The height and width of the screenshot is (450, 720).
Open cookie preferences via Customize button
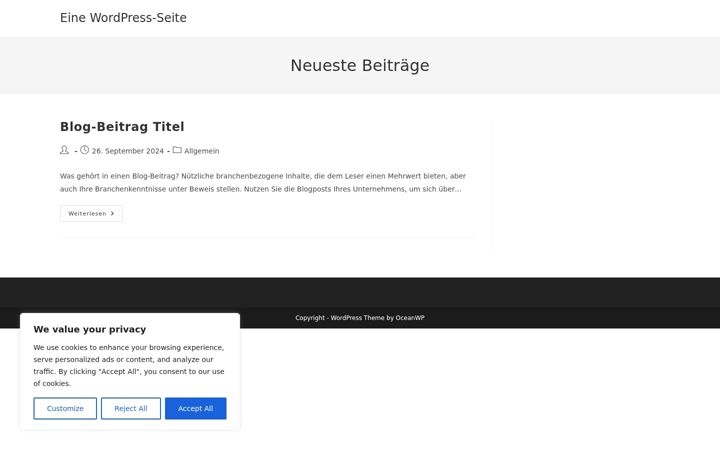65,408
